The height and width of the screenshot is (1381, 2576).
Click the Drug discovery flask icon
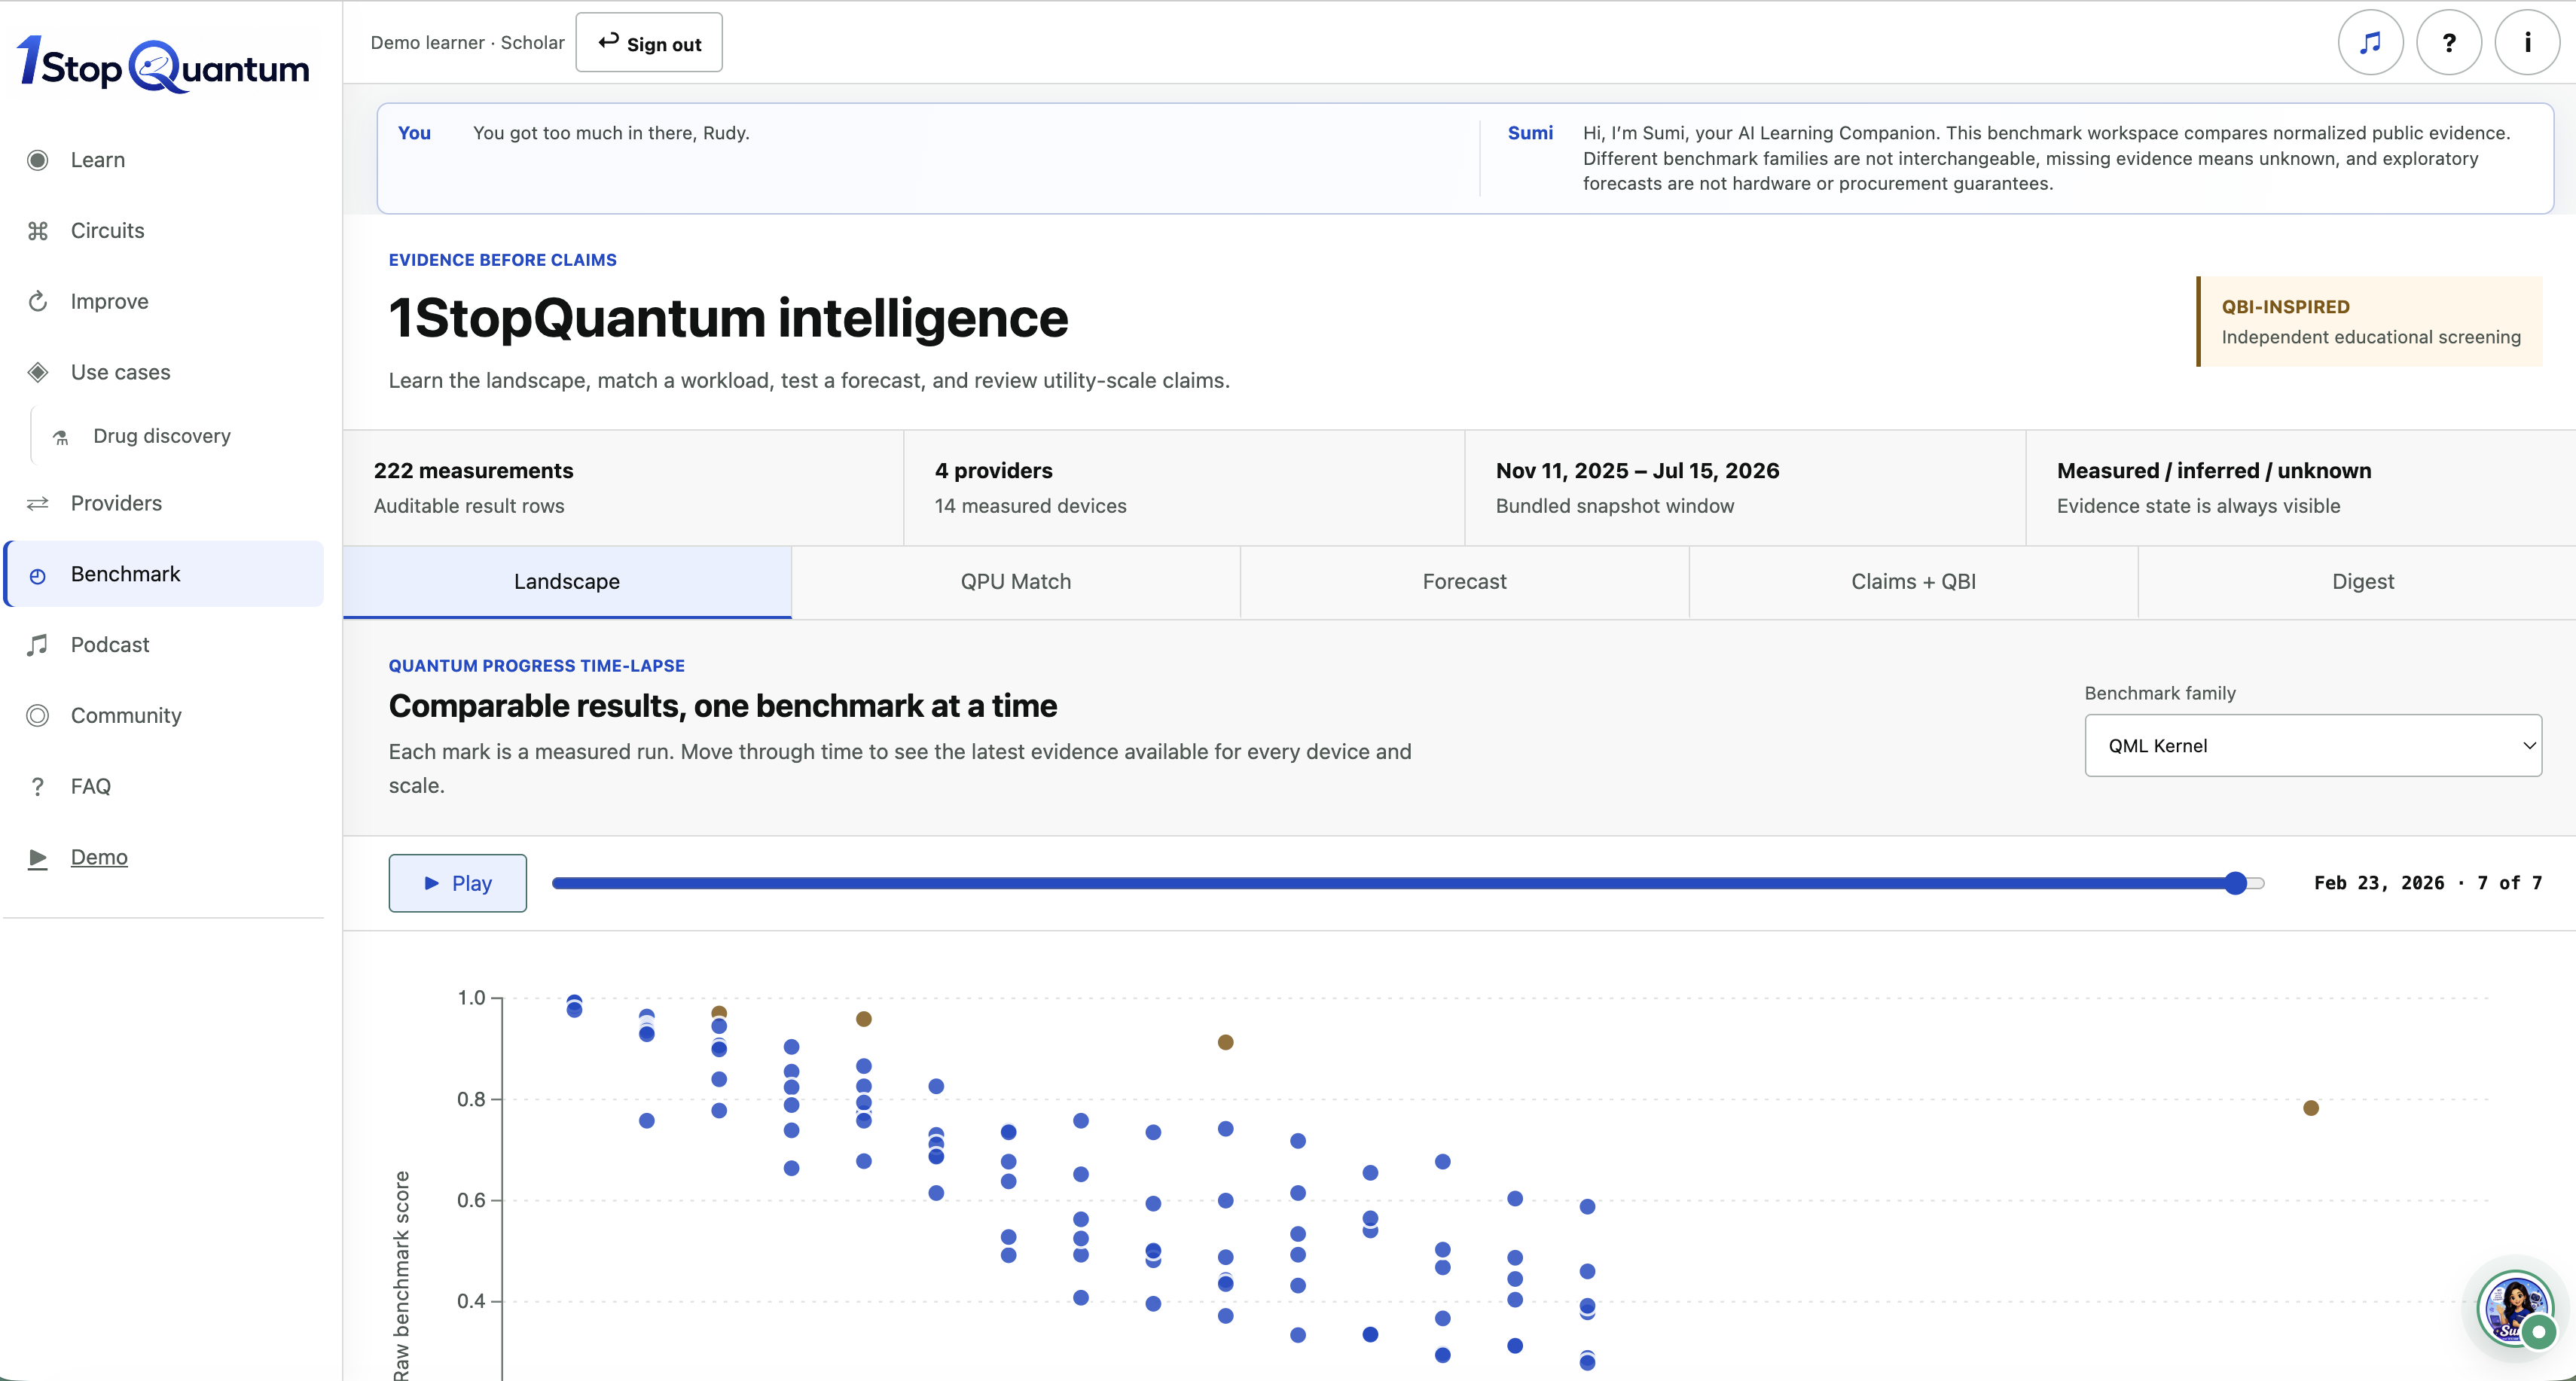(61, 437)
